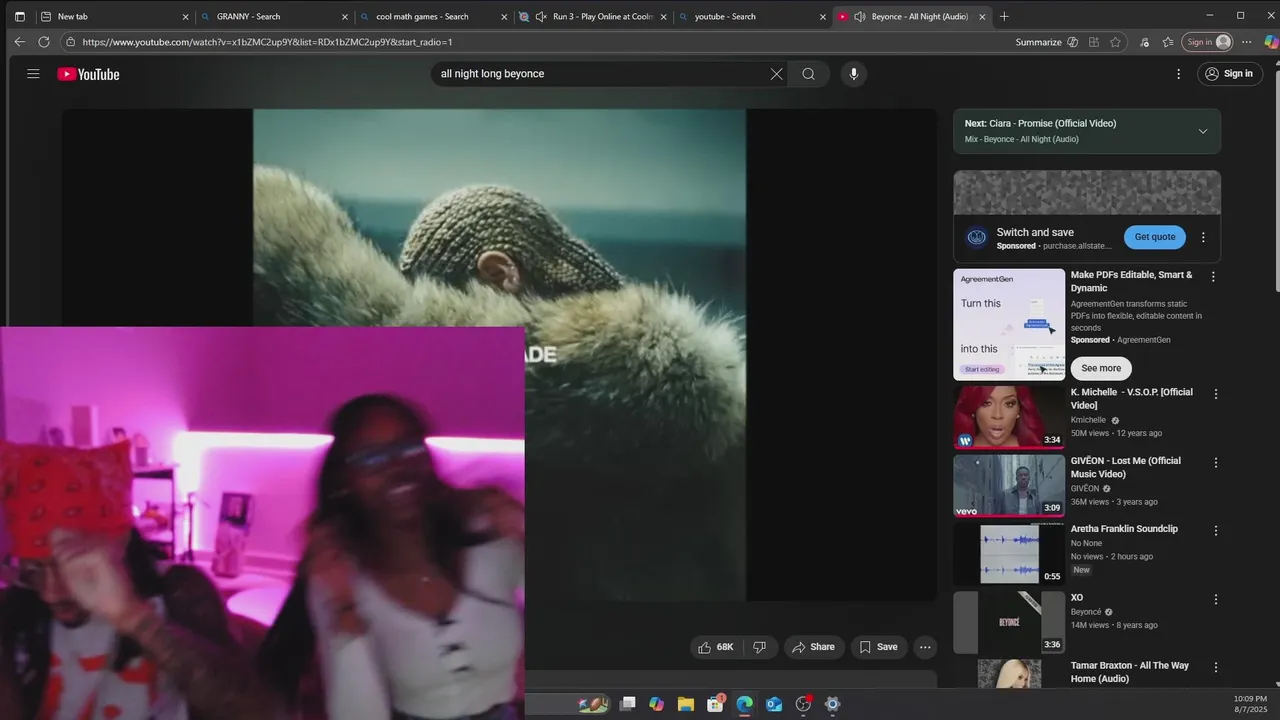The height and width of the screenshot is (720, 1280).
Task: Open options for Switch and save ad
Action: [1203, 237]
